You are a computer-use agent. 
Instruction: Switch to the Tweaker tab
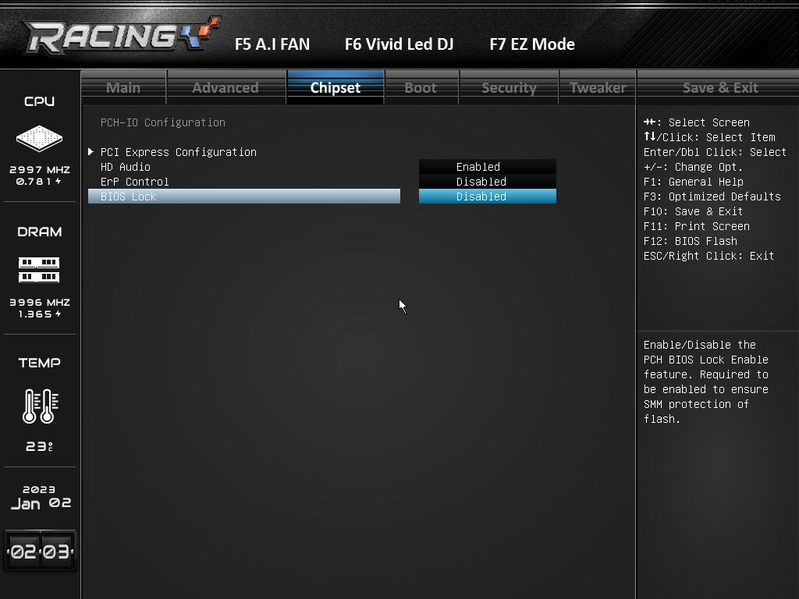click(x=598, y=88)
